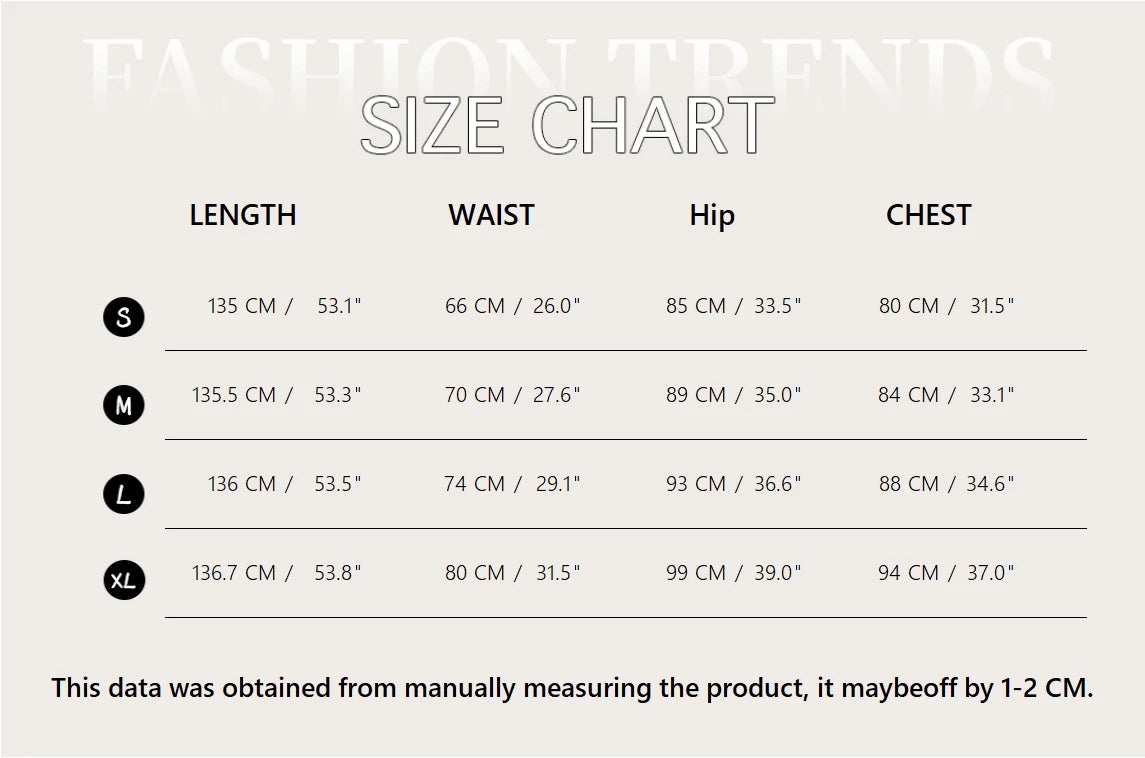The width and height of the screenshot is (1145, 758).
Task: Select the LENGTH column header
Action: [243, 215]
